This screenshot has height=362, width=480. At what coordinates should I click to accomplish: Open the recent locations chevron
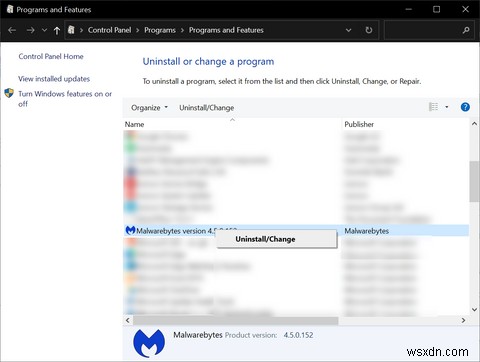(x=44, y=30)
